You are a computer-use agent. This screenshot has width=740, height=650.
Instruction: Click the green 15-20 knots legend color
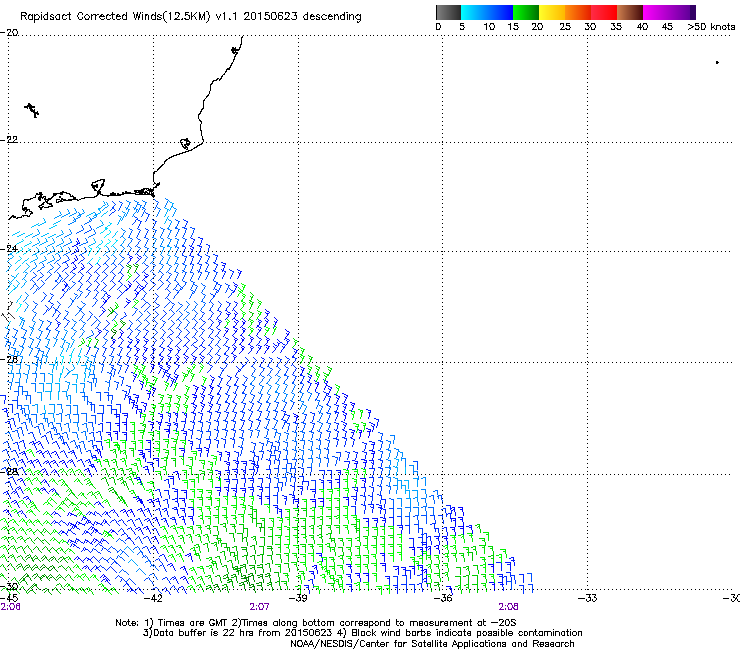(x=526, y=12)
